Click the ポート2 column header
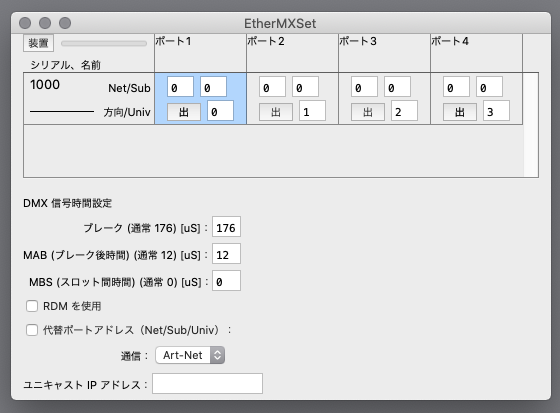Screen dimensions: 560x413 point(292,53)
